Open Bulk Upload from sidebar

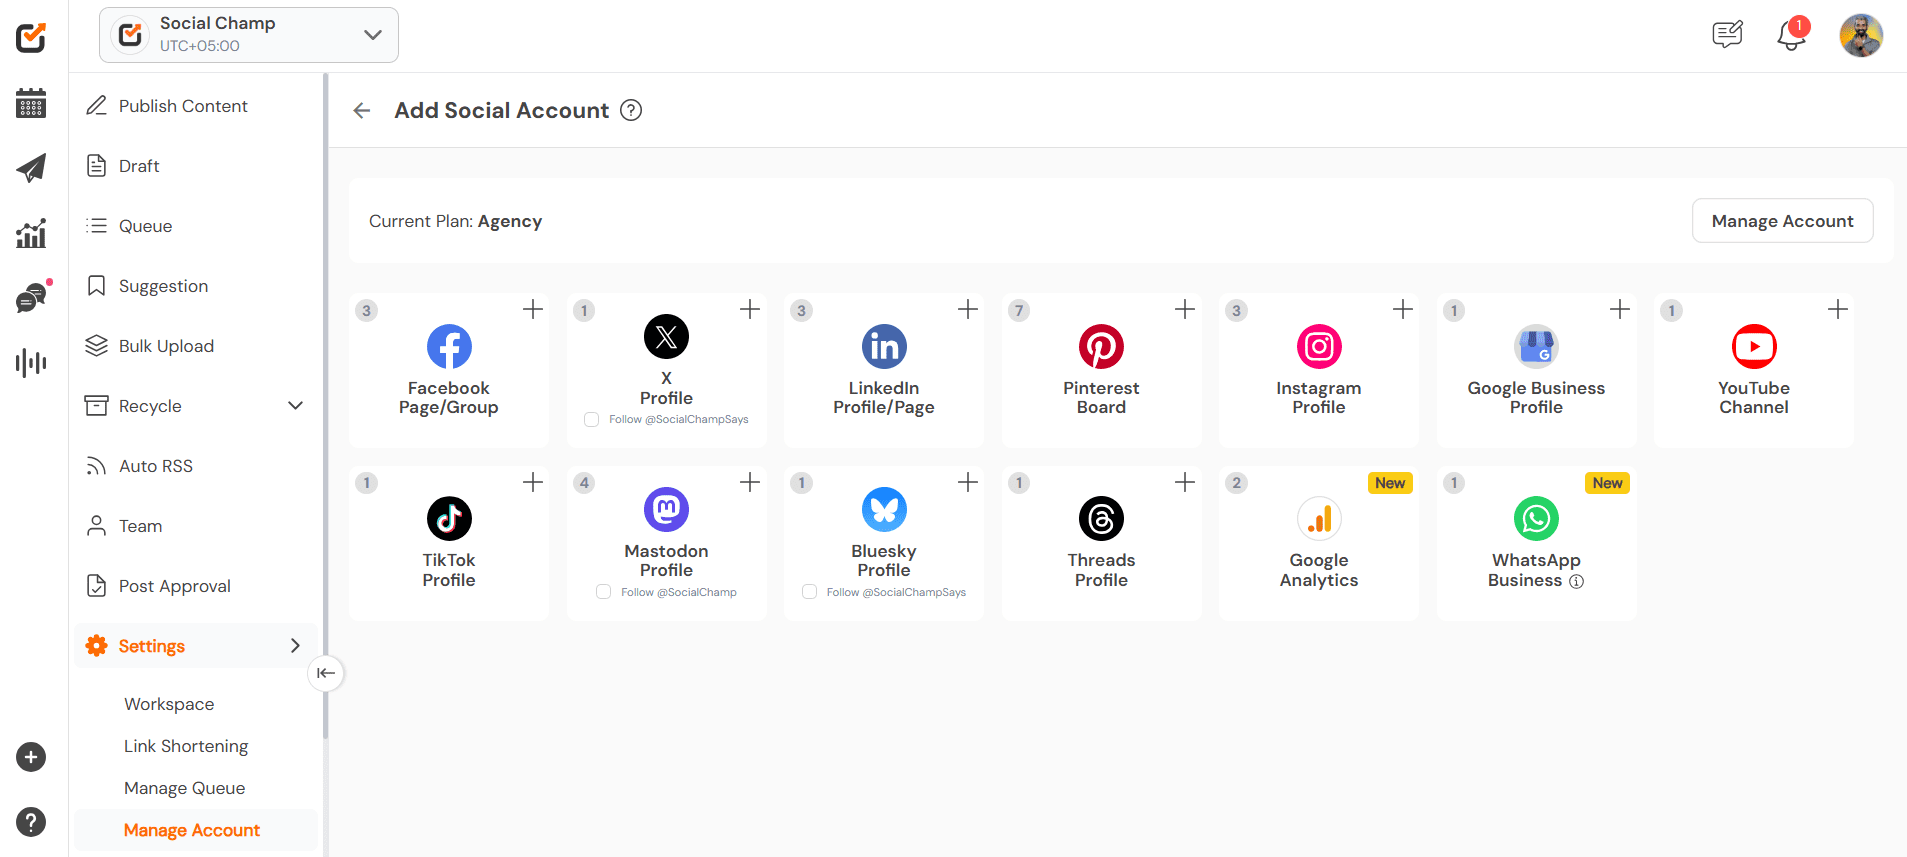[x=166, y=346]
